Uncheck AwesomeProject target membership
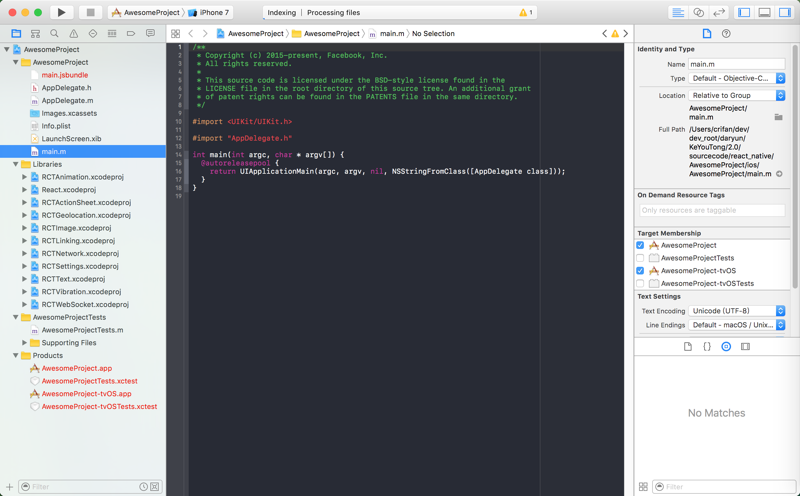The height and width of the screenshot is (496, 800). (x=640, y=245)
